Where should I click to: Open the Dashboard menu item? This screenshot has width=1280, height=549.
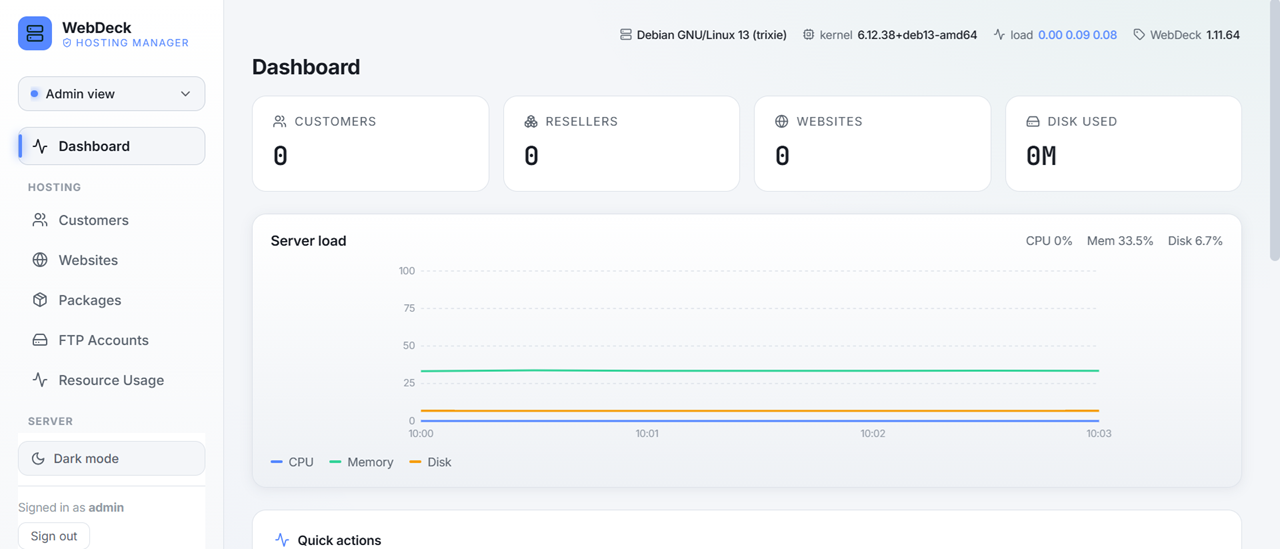coord(111,146)
